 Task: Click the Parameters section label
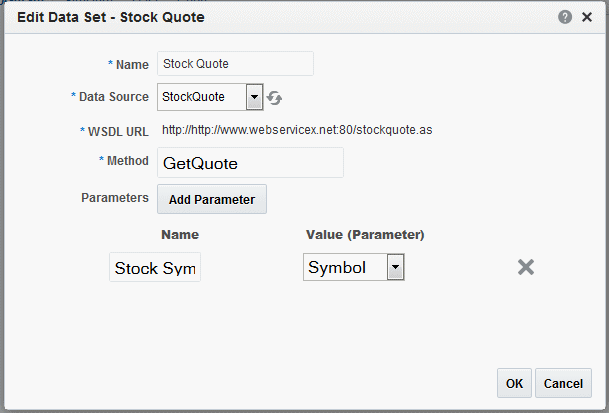pos(114,198)
